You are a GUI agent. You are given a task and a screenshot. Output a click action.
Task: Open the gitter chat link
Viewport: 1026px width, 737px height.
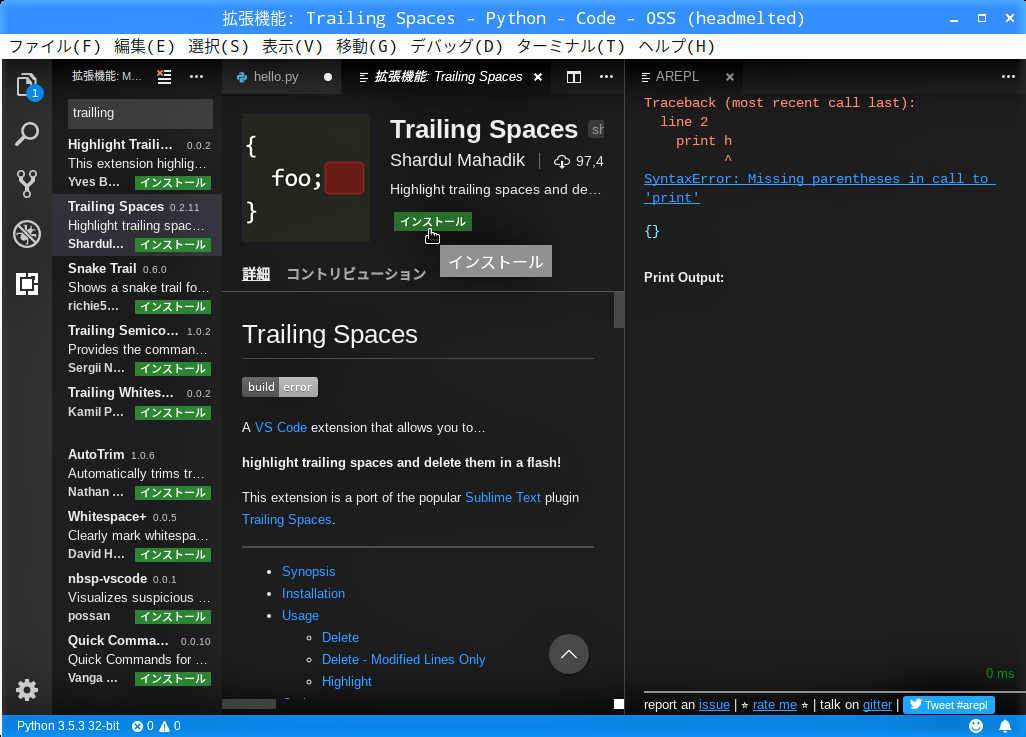[877, 705]
